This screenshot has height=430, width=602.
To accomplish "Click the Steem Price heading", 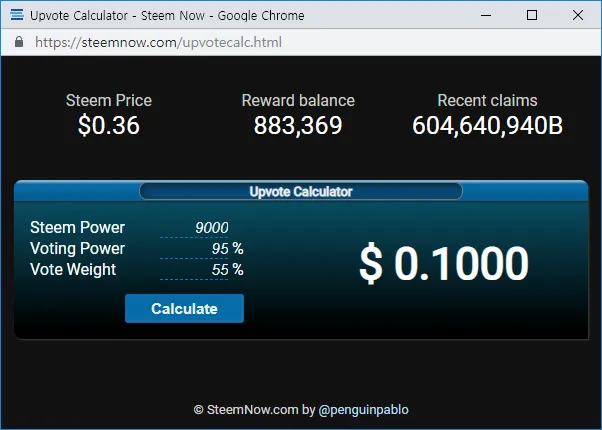I will coord(109,101).
